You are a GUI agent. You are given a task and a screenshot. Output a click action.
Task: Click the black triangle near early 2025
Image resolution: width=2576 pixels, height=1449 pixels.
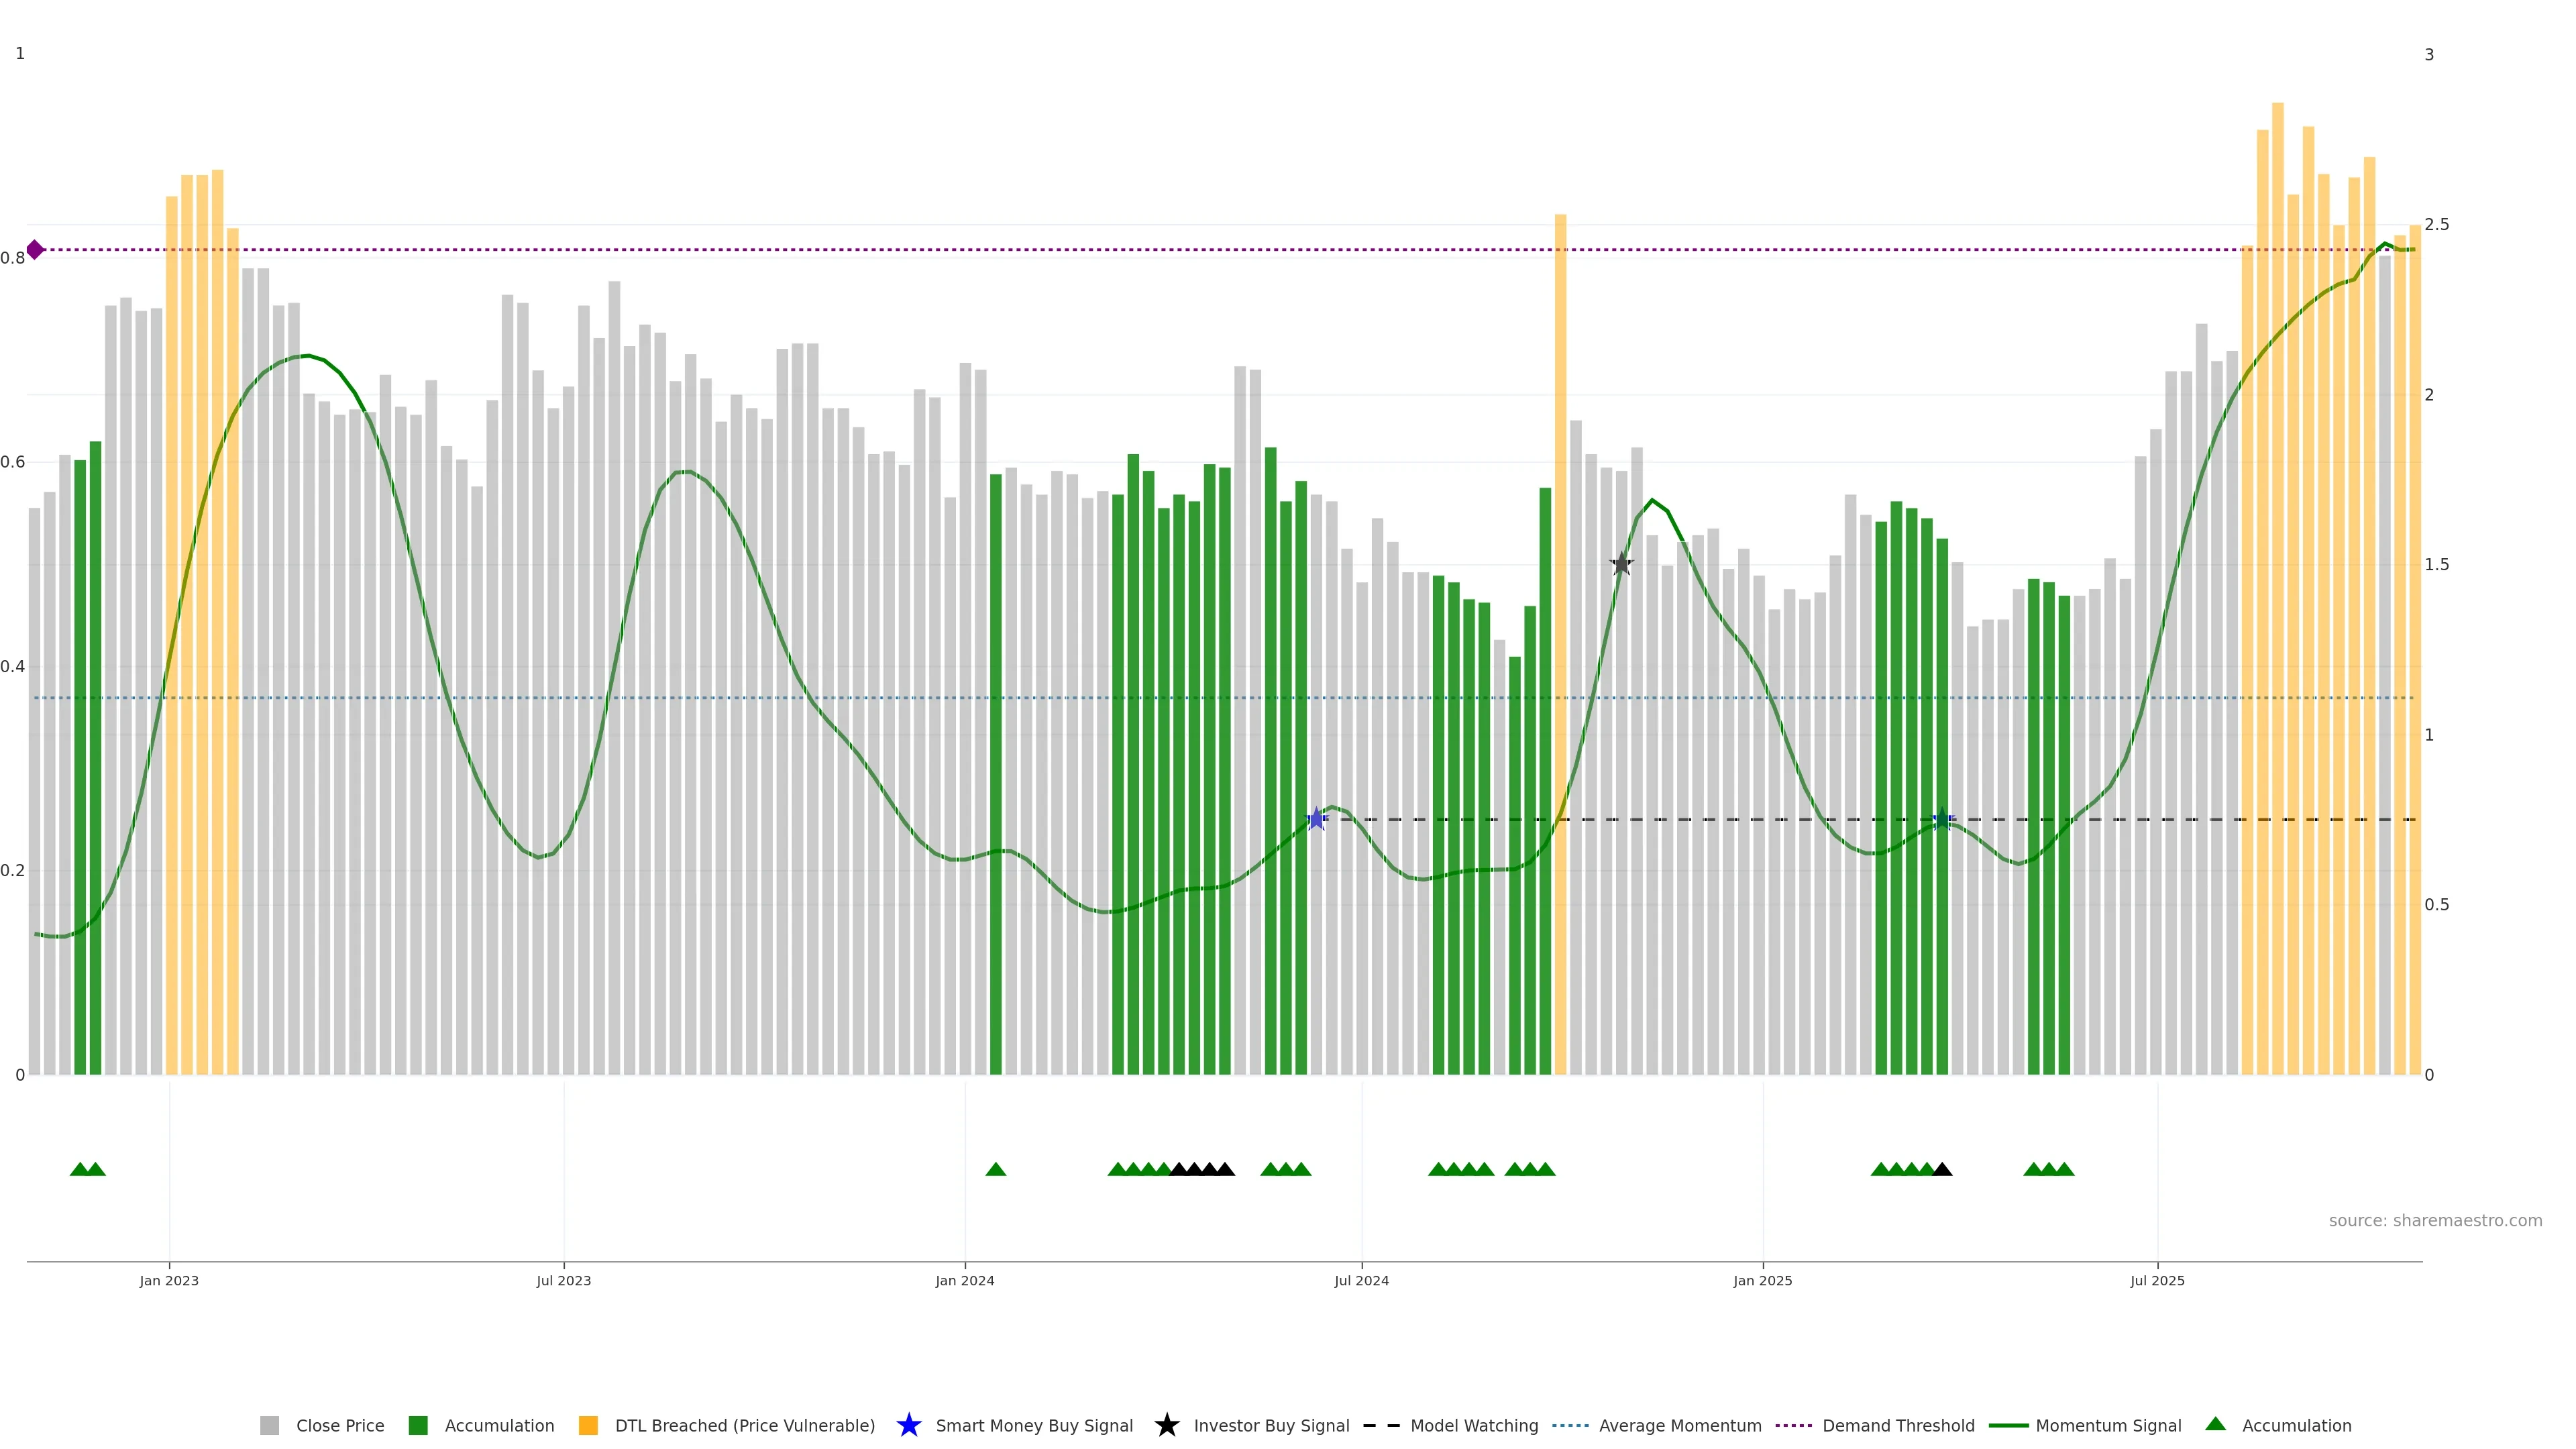point(1942,1169)
